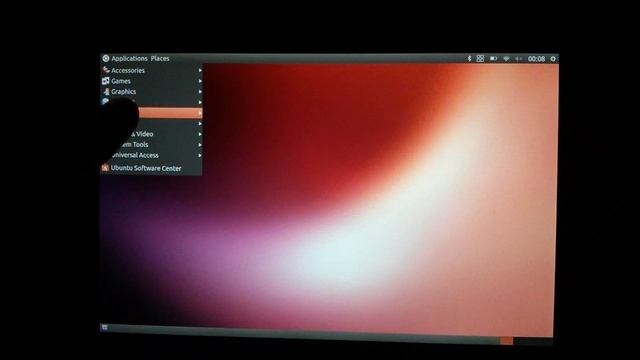Expand the highlighted orange row's submenu arrow
The width and height of the screenshot is (640, 360).
pos(200,113)
